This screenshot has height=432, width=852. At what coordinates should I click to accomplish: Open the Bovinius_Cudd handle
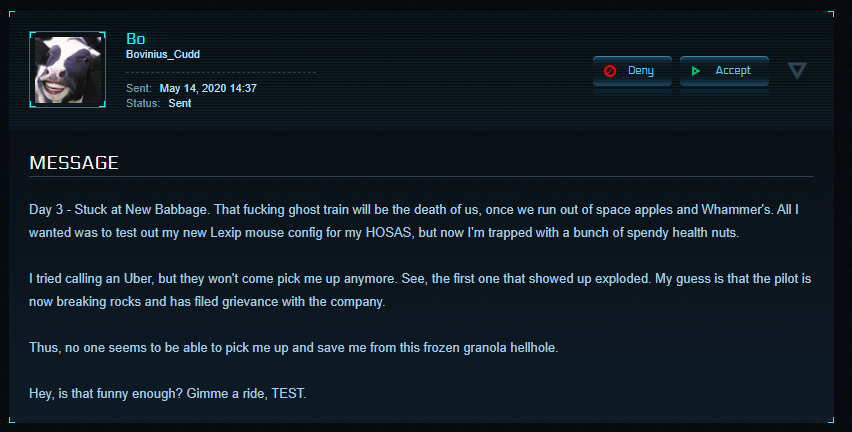(163, 54)
